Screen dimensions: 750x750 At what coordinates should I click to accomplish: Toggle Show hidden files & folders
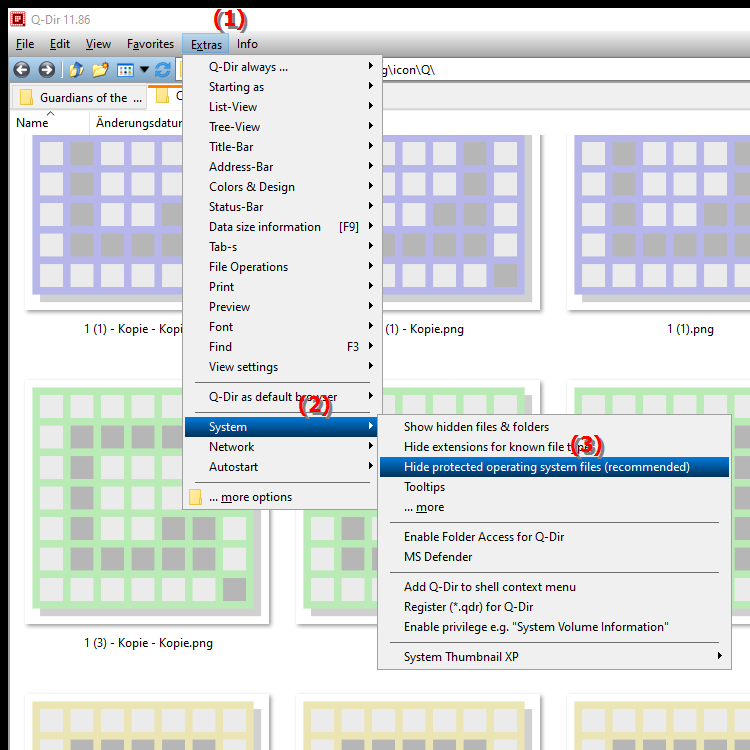[476, 427]
